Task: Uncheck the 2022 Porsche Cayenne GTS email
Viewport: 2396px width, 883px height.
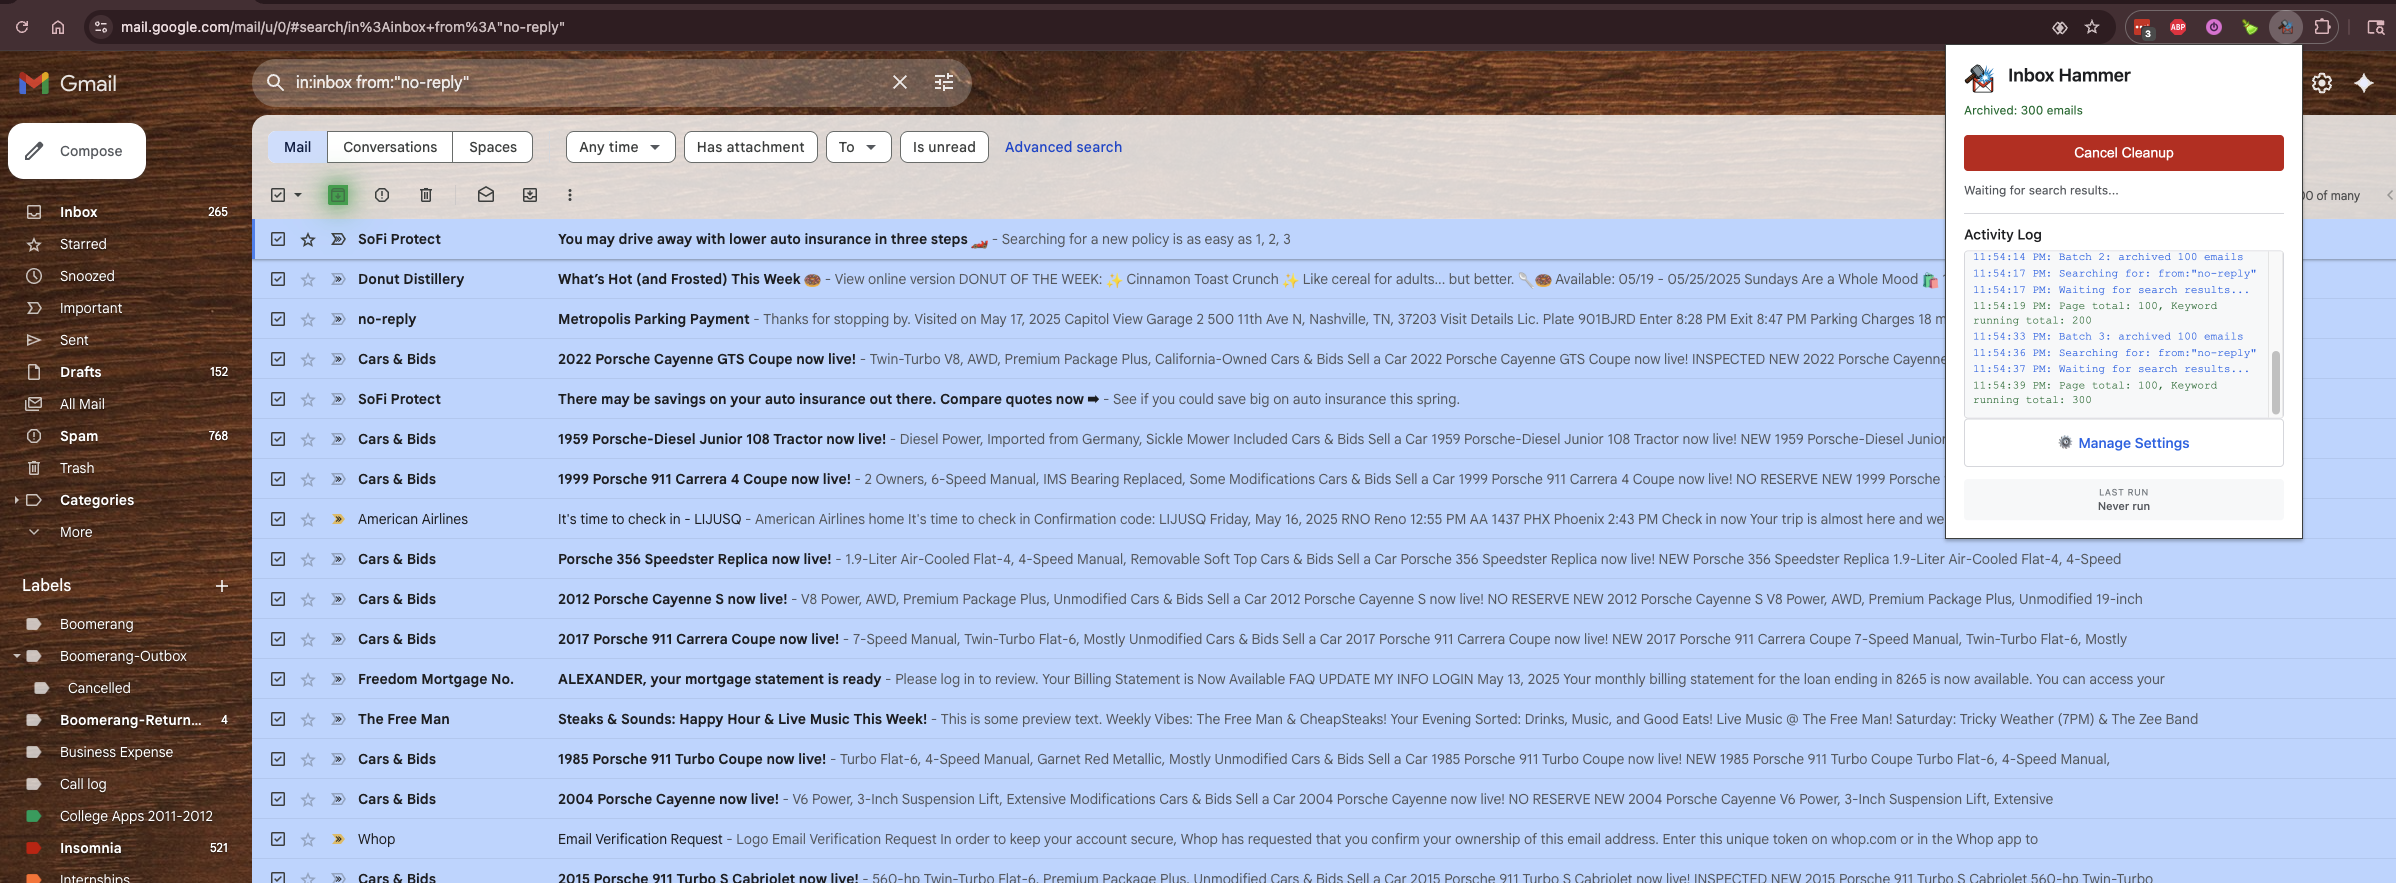Action: coord(278,359)
